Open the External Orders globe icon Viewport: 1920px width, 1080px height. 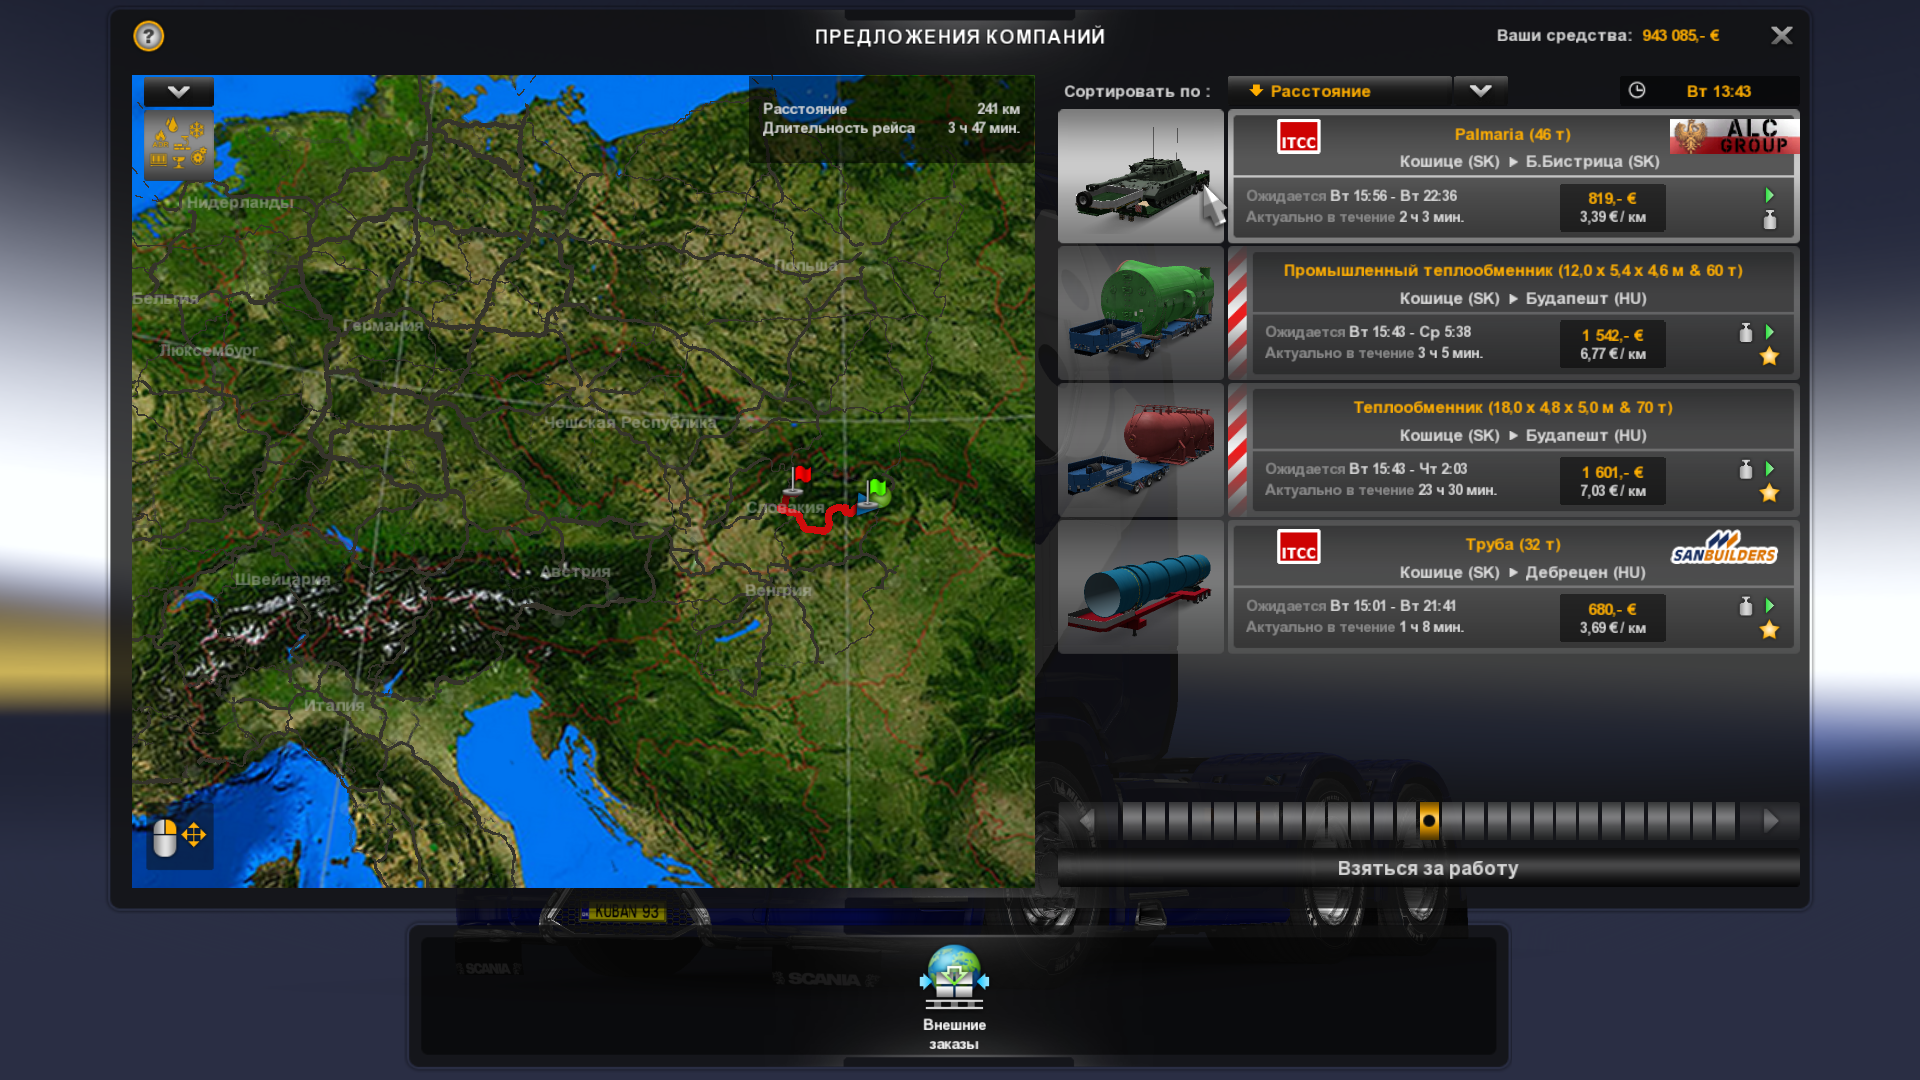(954, 978)
